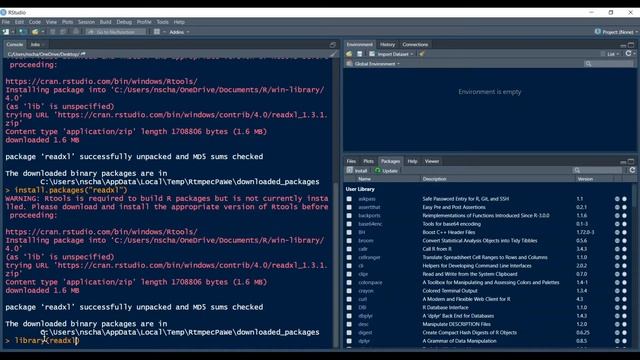Clear console using the broom icon

coord(333,54)
